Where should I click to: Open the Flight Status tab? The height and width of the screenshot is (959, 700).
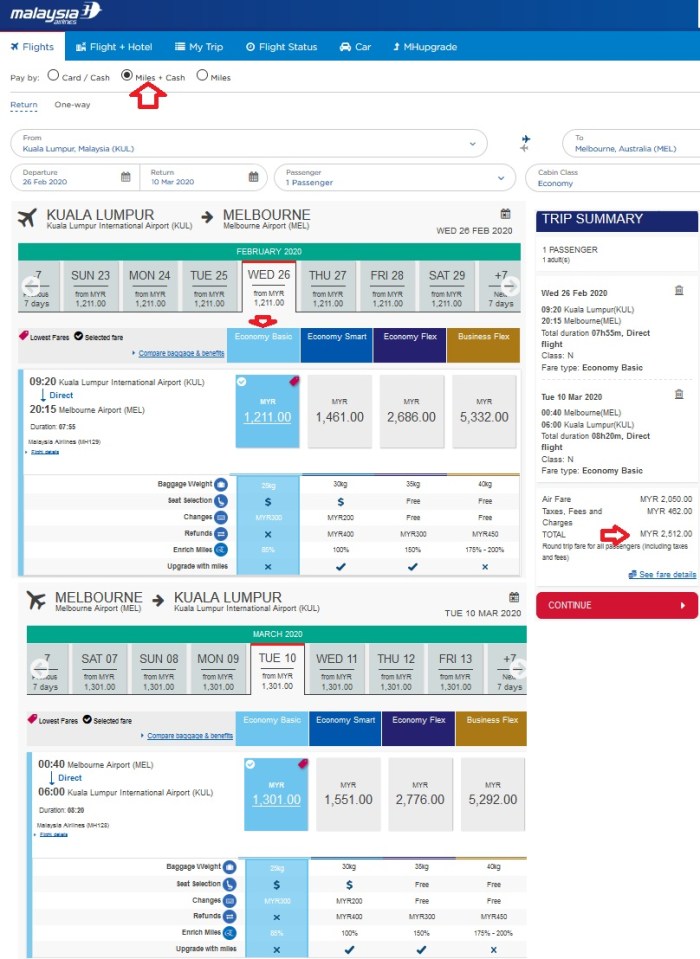pos(280,46)
